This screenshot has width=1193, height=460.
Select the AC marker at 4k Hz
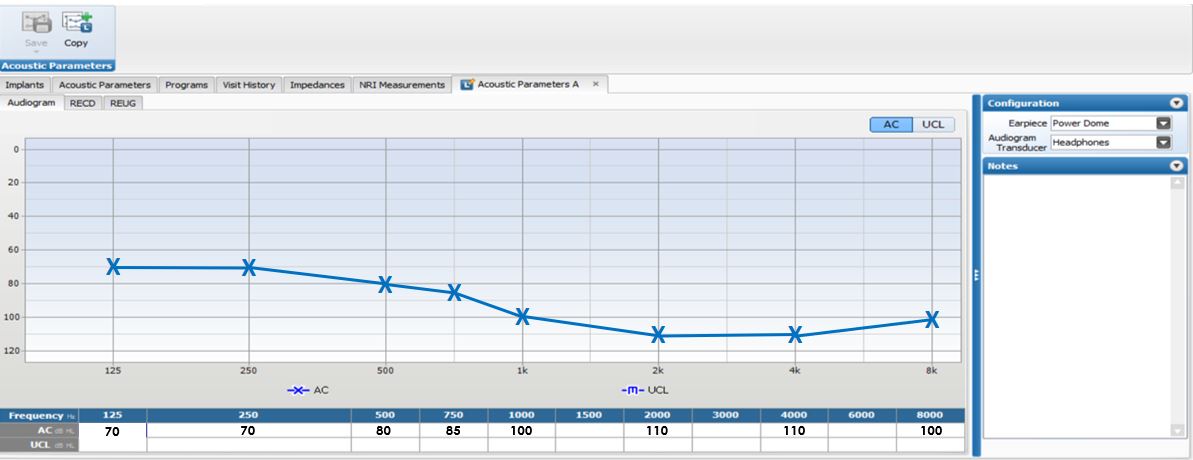pyautogui.click(x=795, y=334)
